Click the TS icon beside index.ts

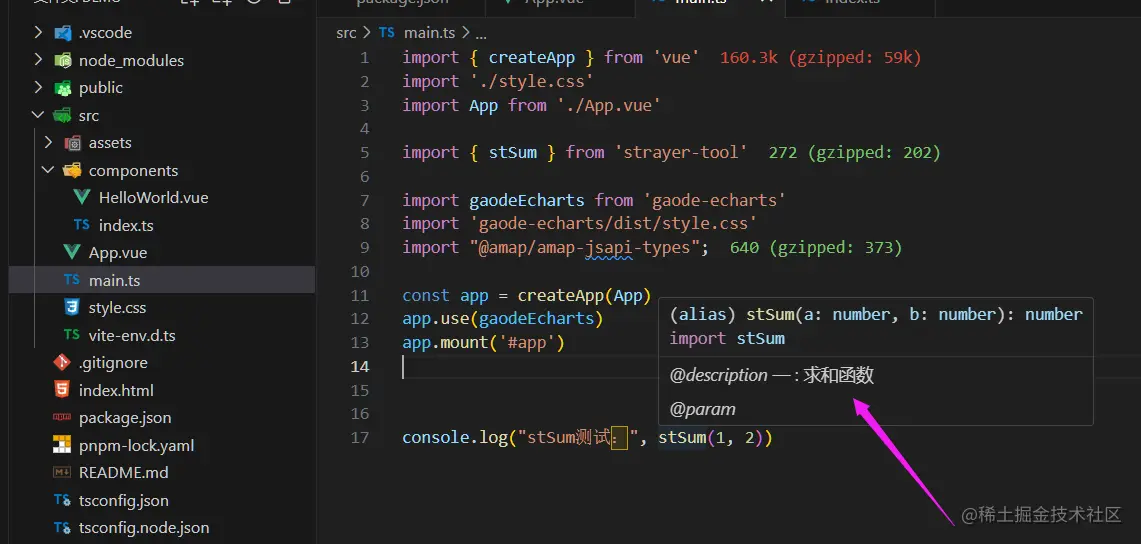click(82, 225)
